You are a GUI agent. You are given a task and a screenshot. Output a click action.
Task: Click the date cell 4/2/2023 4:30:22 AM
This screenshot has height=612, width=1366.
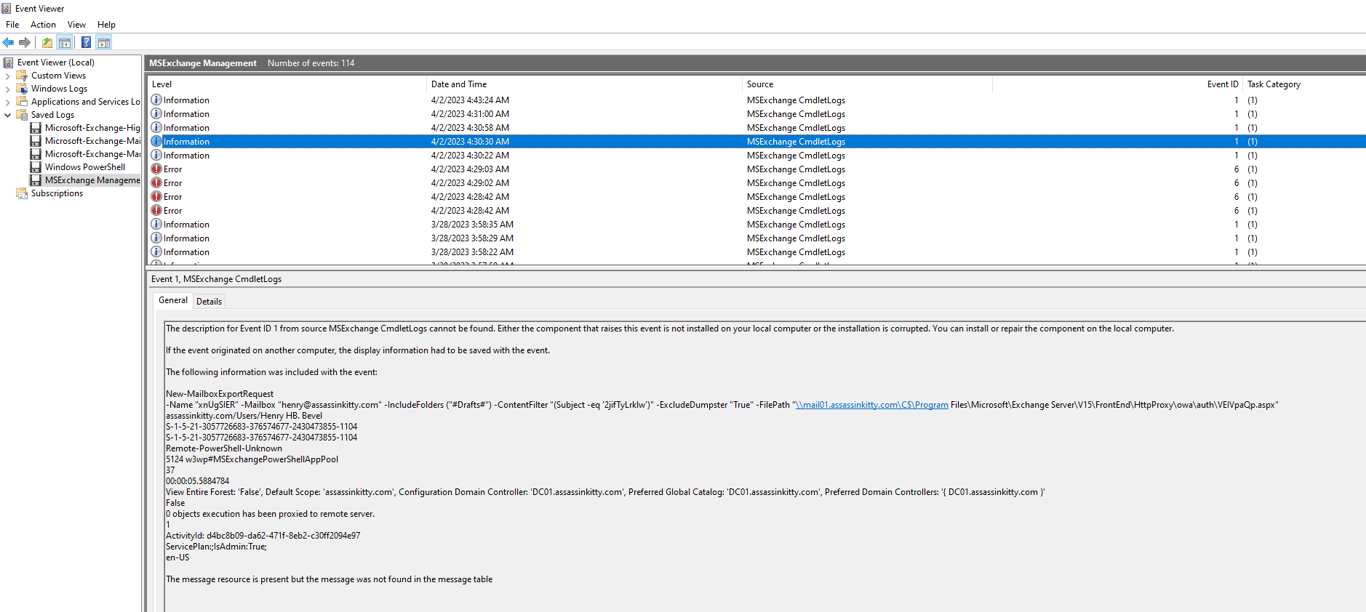tap(470, 155)
